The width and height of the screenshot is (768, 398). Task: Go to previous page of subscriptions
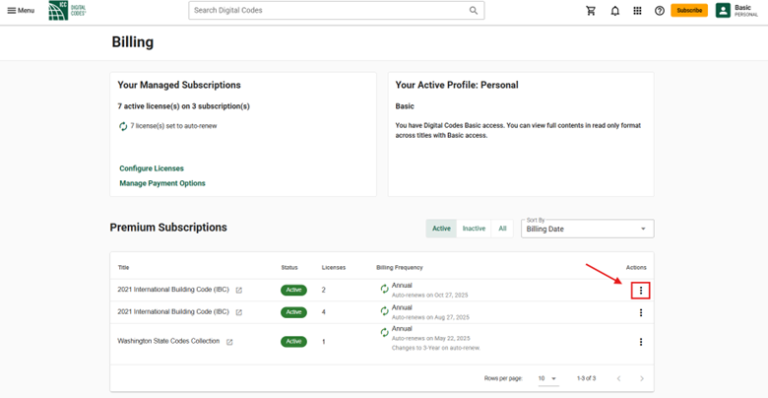point(619,378)
